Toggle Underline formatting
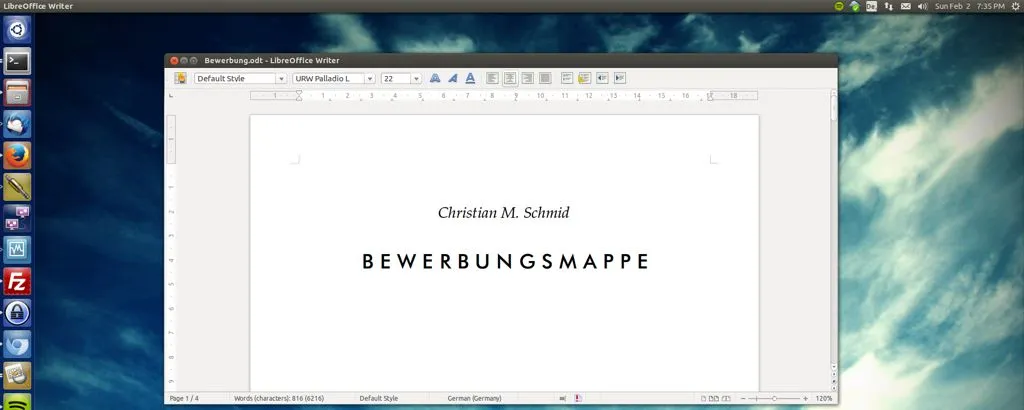The width and height of the screenshot is (1024, 410). coord(470,78)
